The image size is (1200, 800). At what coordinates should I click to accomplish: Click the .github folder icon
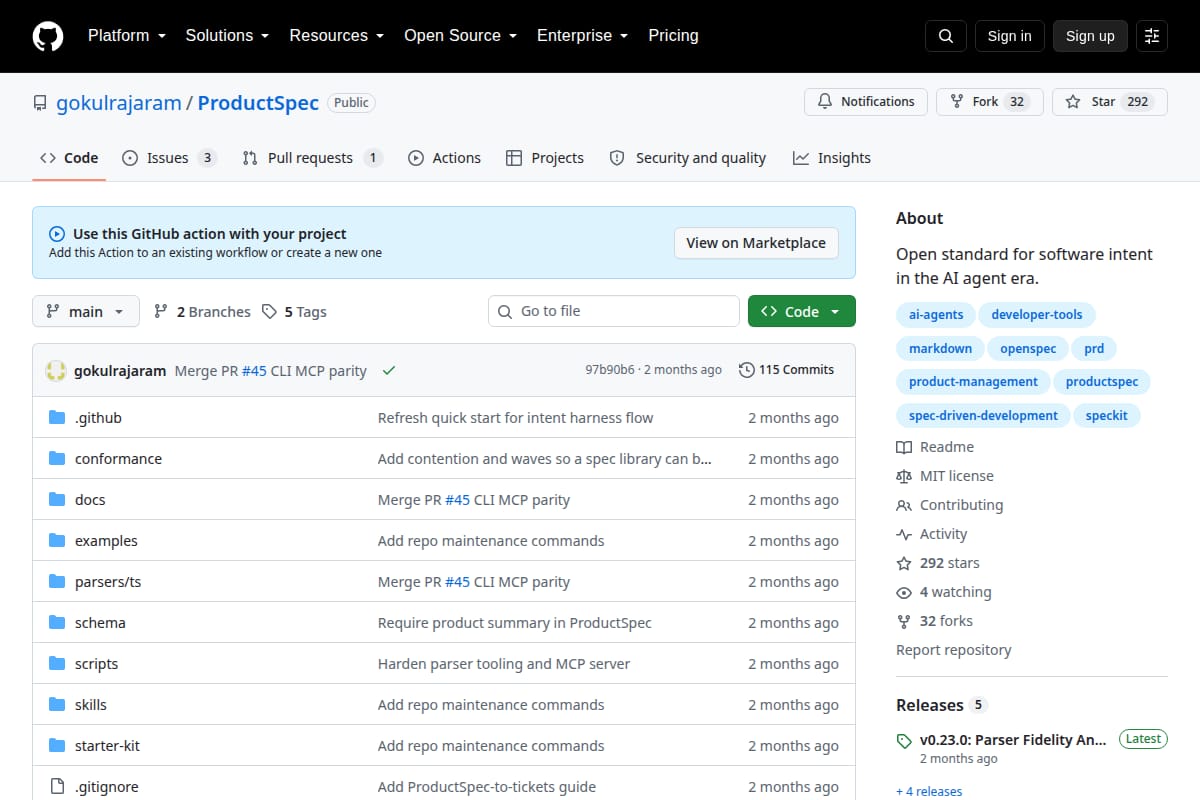coord(57,418)
